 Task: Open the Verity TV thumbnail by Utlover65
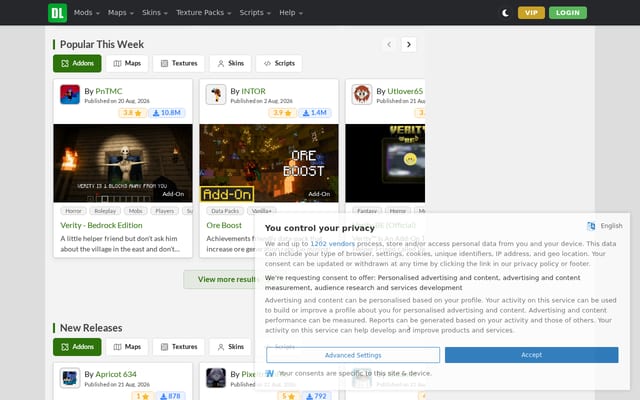click(385, 163)
